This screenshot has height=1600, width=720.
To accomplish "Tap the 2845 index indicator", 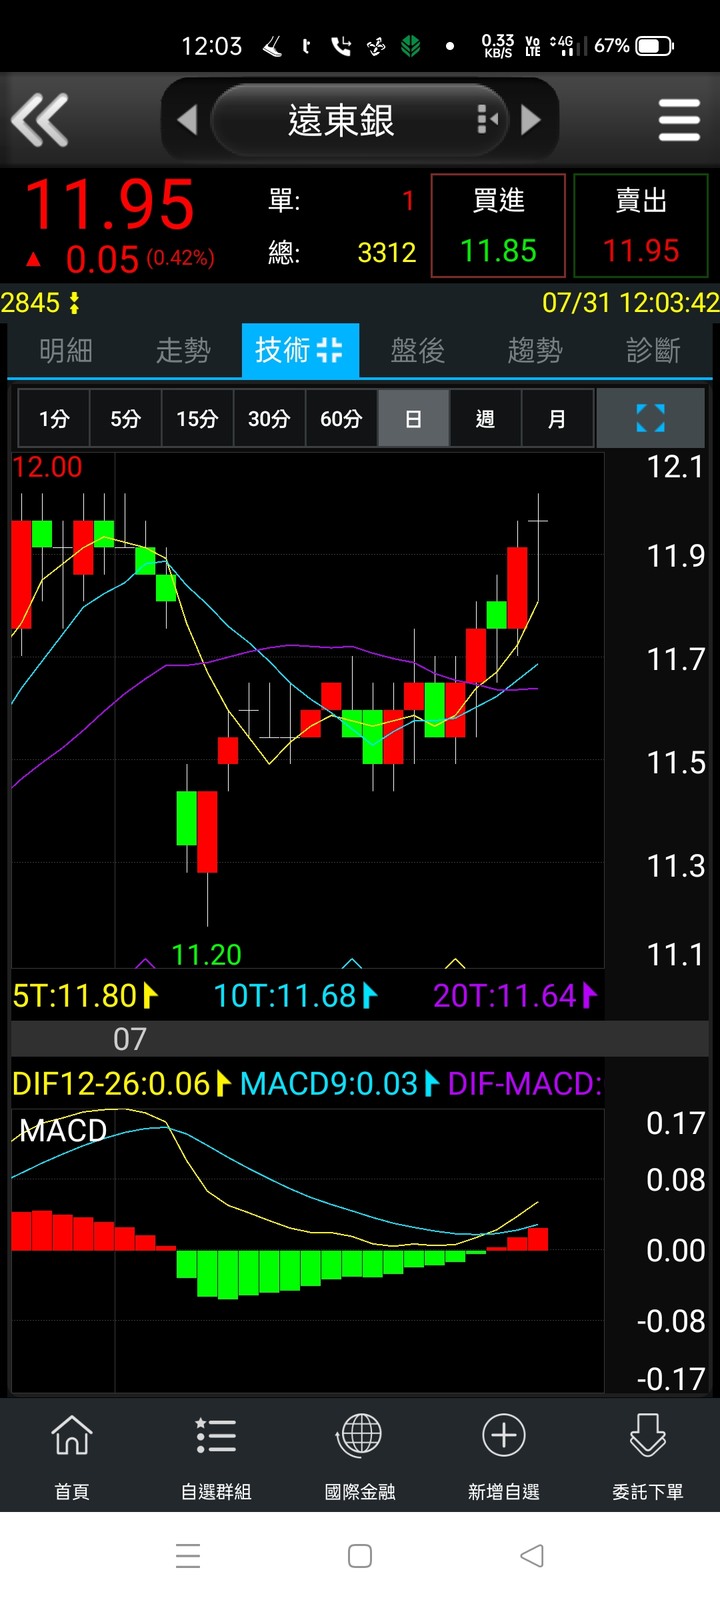I will [41, 302].
